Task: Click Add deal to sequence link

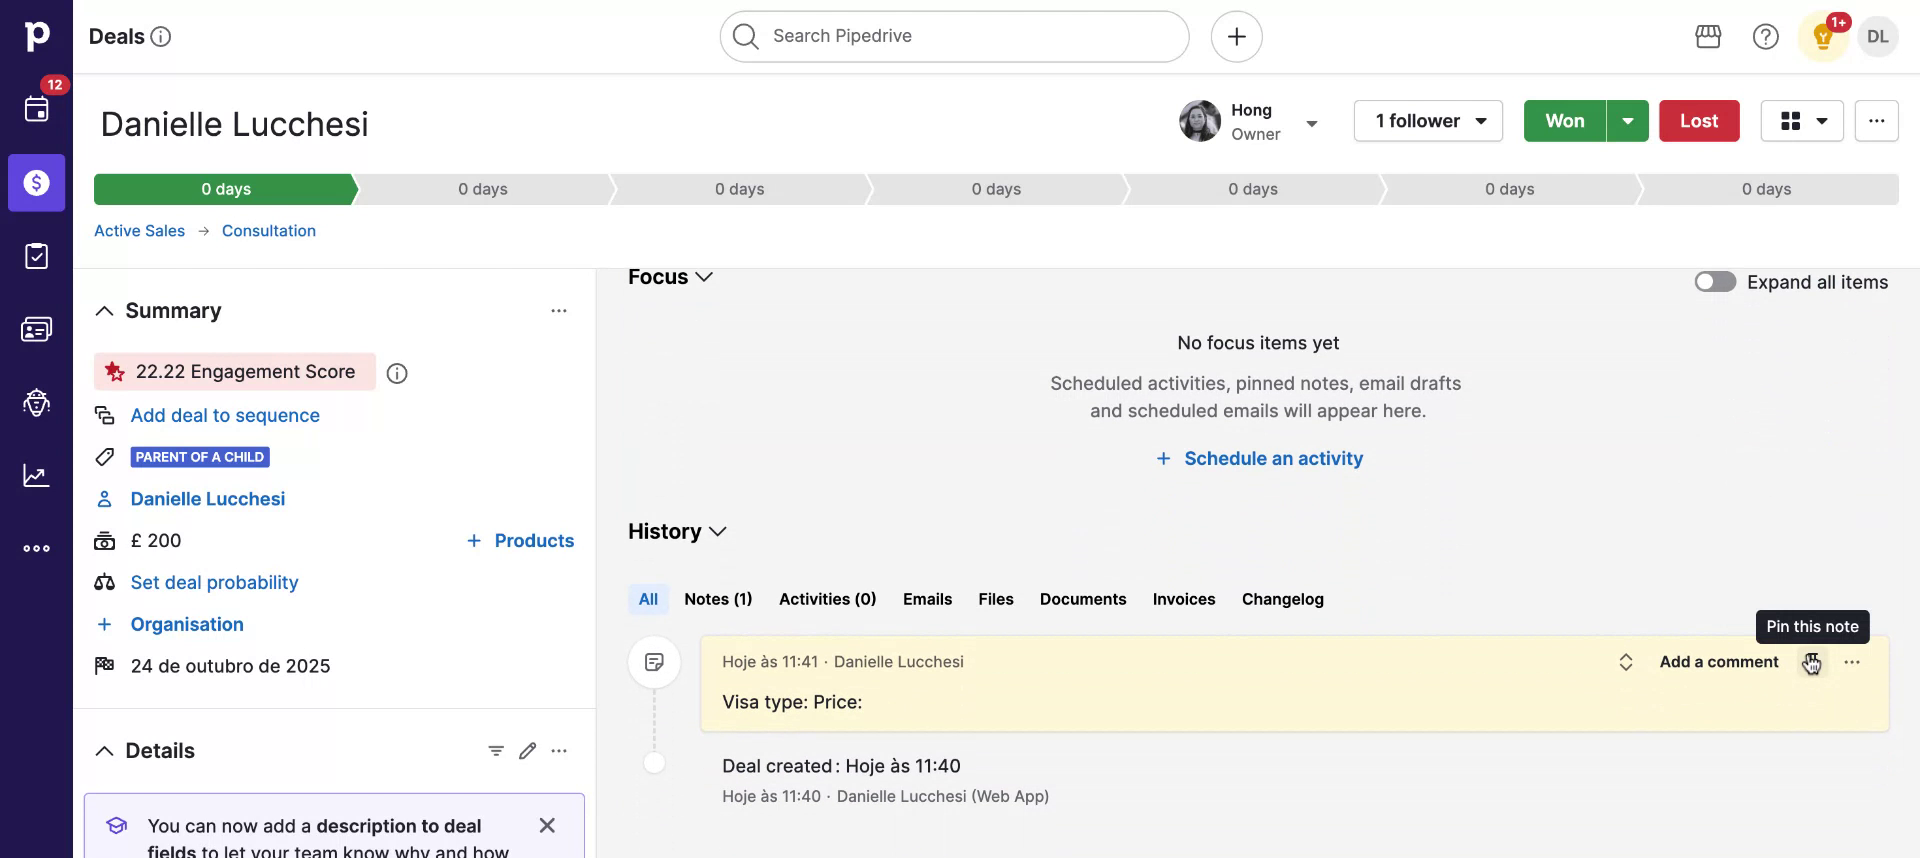Action: click(x=225, y=415)
